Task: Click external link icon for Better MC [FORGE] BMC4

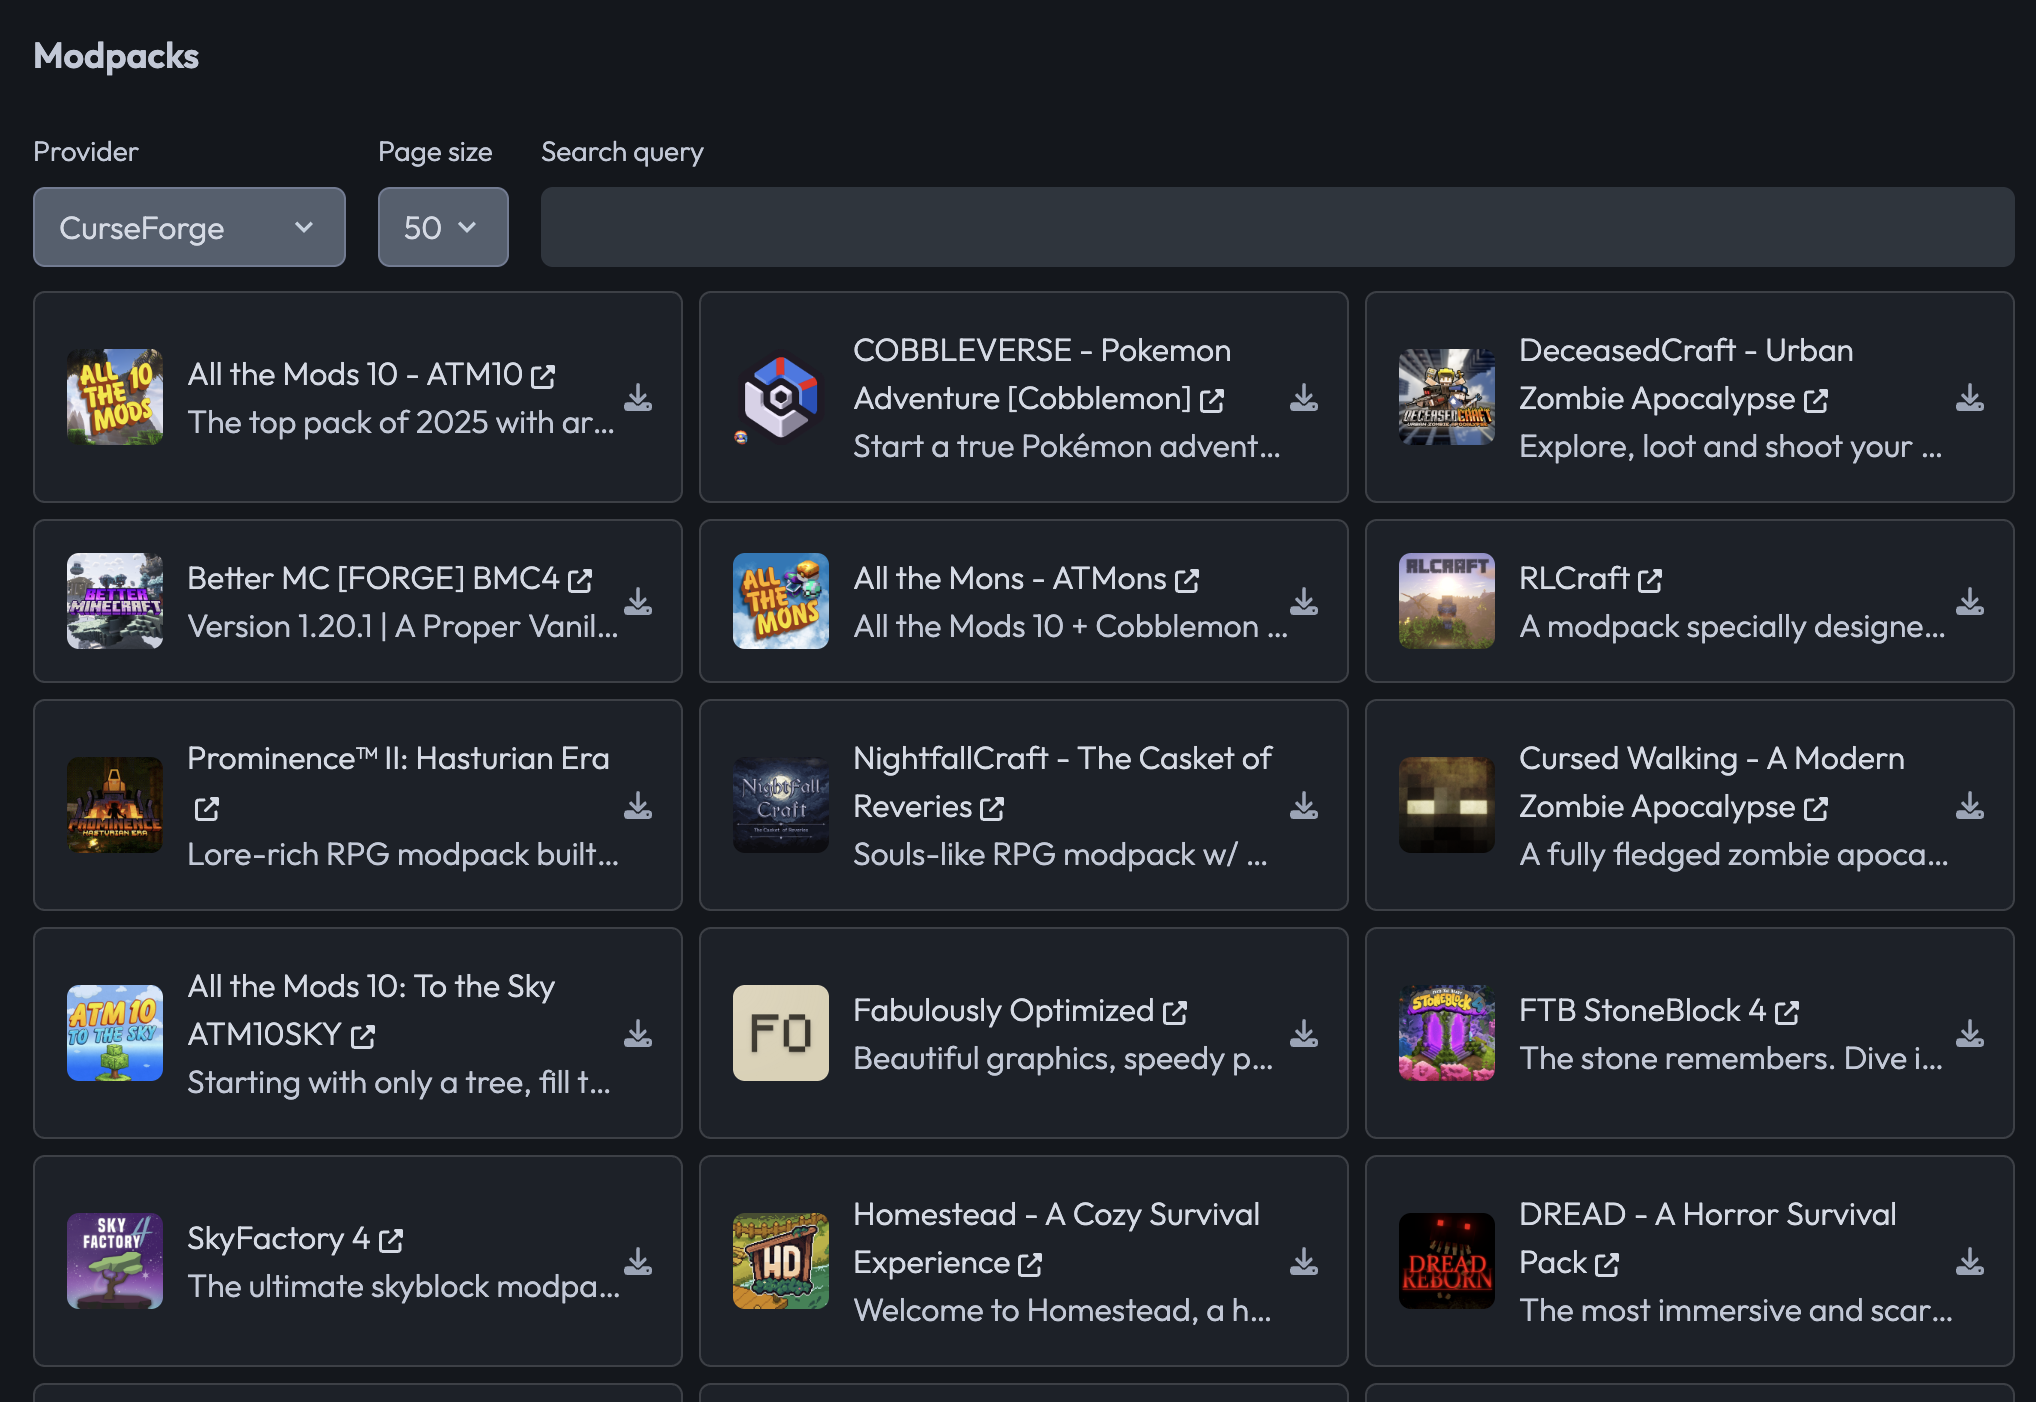Action: point(580,580)
